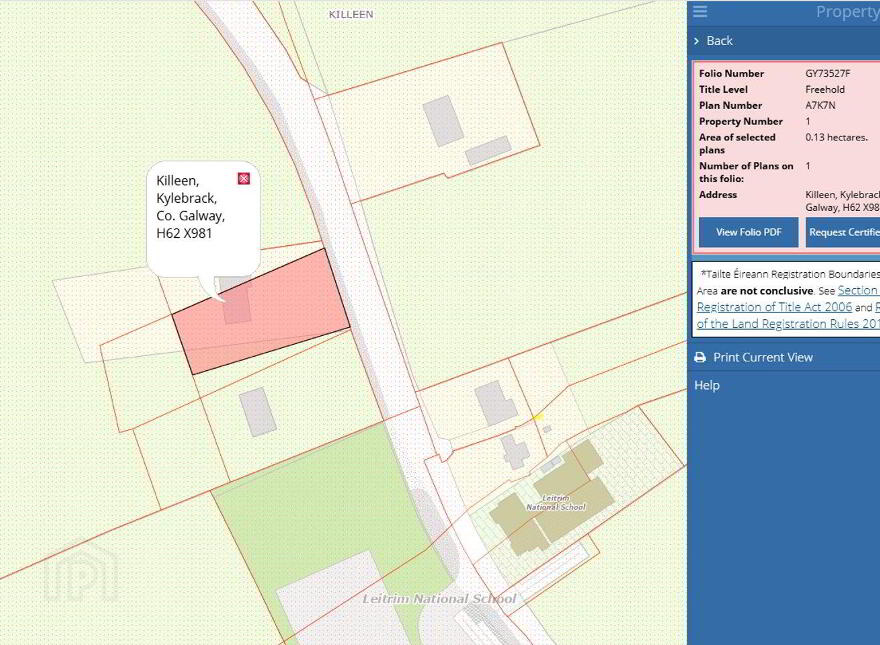Click the Address label in folio details

[x=718, y=195]
